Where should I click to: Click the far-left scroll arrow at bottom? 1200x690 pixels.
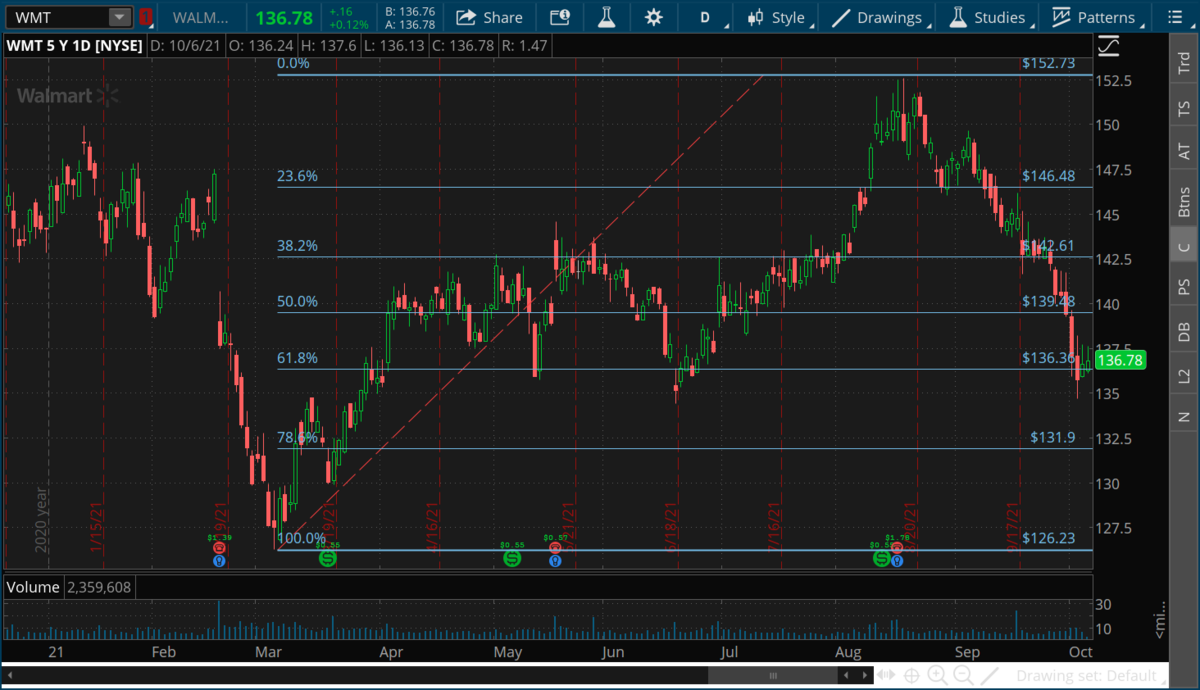tap(9, 675)
